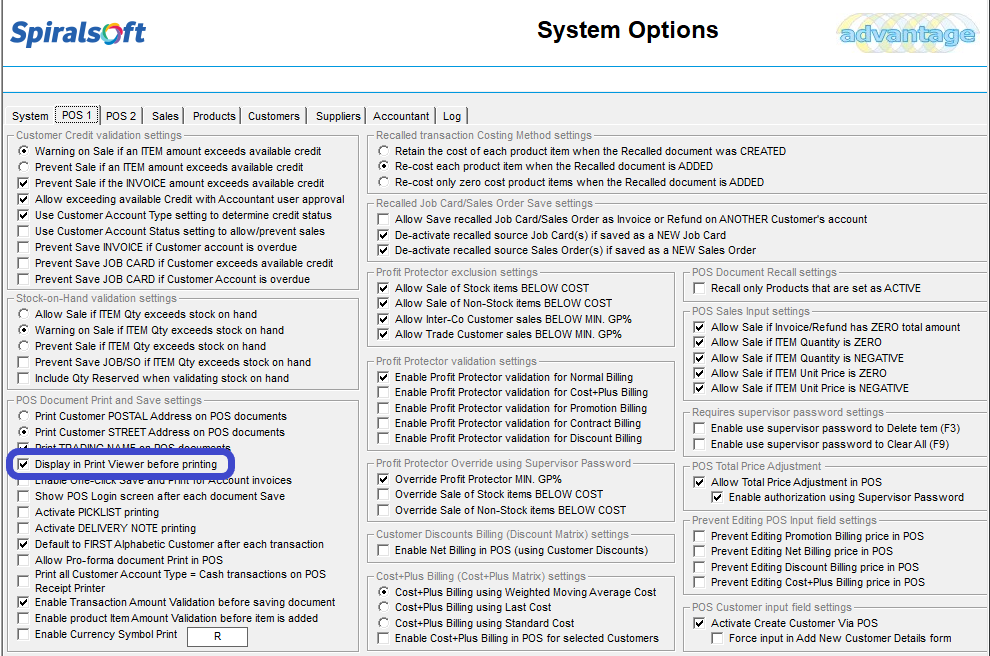Toggle Use Customer Account Type setting checkbox

pos(23,215)
